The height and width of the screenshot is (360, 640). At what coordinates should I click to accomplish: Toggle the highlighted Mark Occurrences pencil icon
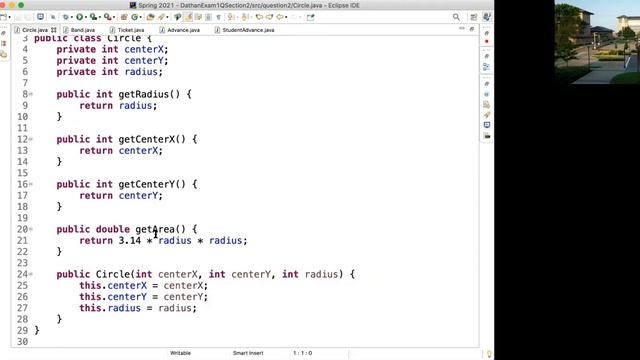pyautogui.click(x=188, y=17)
